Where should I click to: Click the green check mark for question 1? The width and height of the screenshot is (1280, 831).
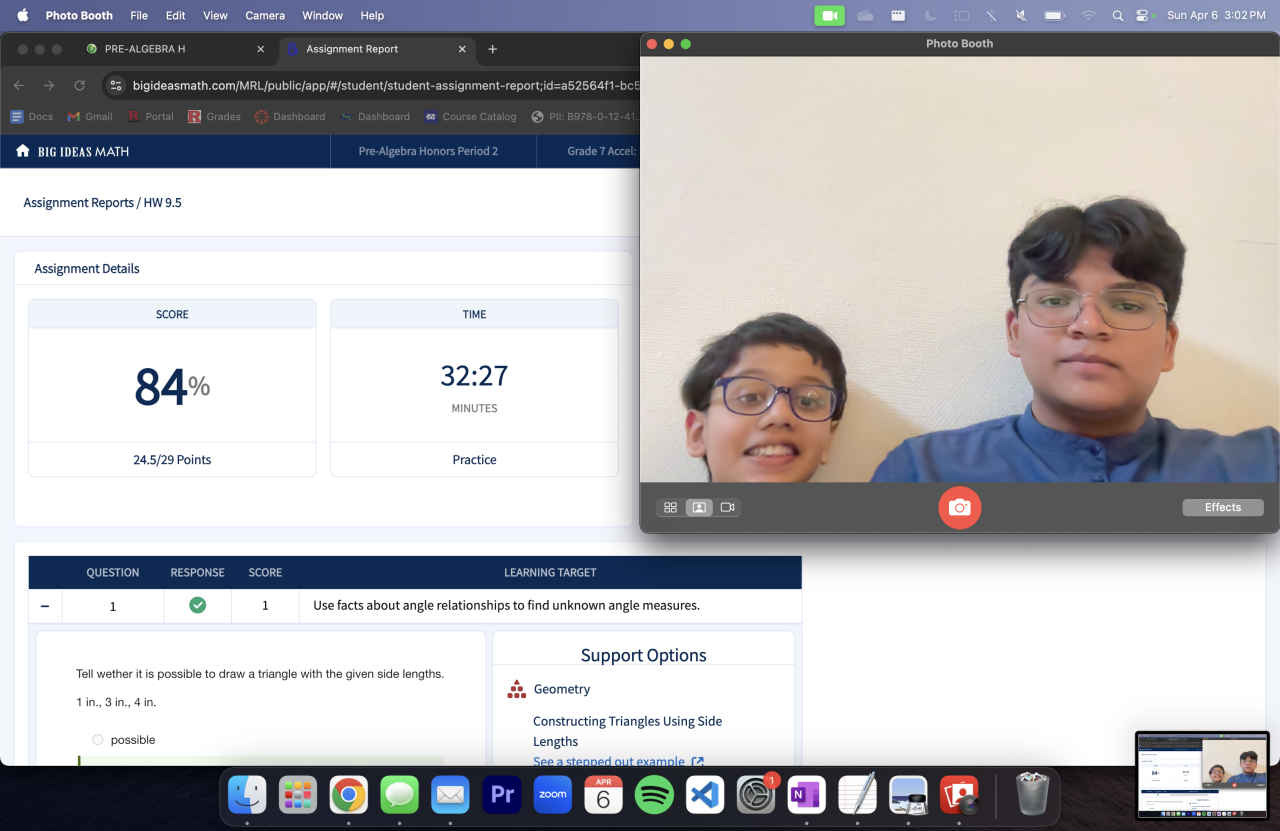coord(197,605)
